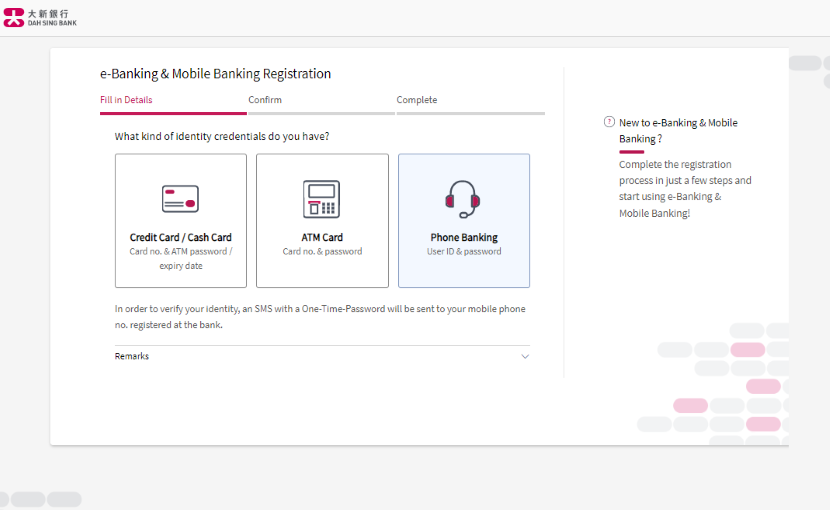The height and width of the screenshot is (510, 830).
Task: Click the ATM machine icon
Action: click(321, 199)
